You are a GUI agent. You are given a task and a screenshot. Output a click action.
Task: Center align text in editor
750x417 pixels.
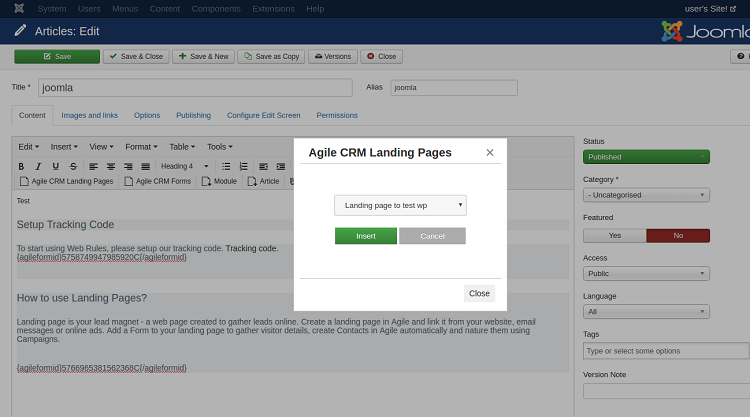(x=110, y=166)
